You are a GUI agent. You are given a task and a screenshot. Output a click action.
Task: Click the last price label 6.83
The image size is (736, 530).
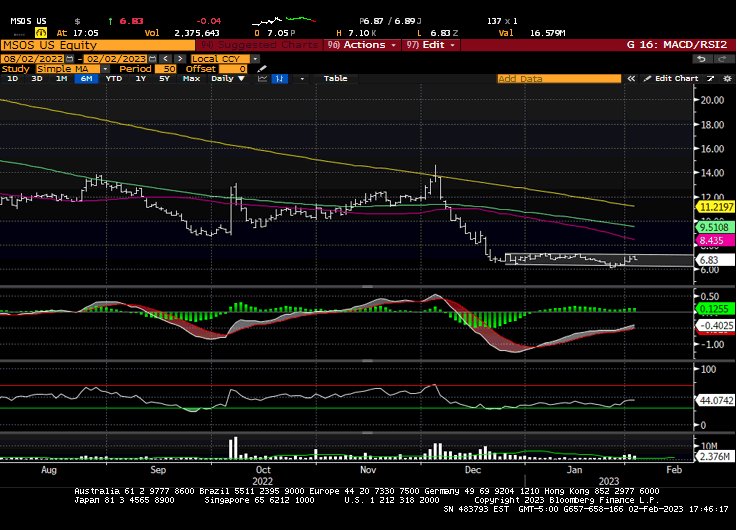pyautogui.click(x=714, y=260)
